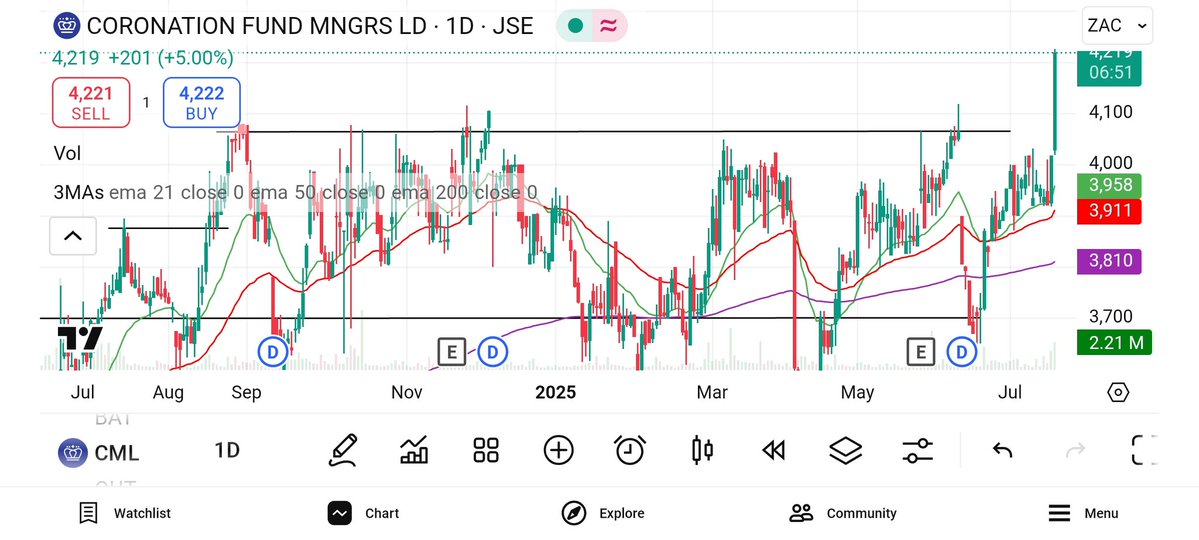Tap the November earnings E marker

[x=452, y=352]
